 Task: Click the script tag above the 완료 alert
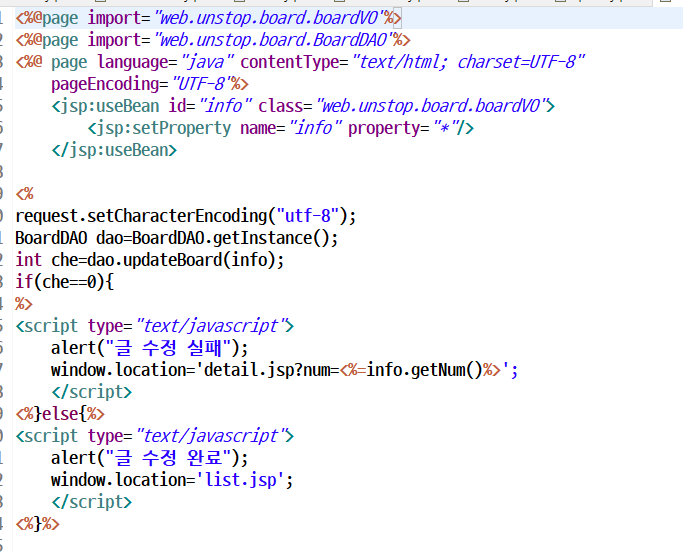pyautogui.click(x=155, y=436)
